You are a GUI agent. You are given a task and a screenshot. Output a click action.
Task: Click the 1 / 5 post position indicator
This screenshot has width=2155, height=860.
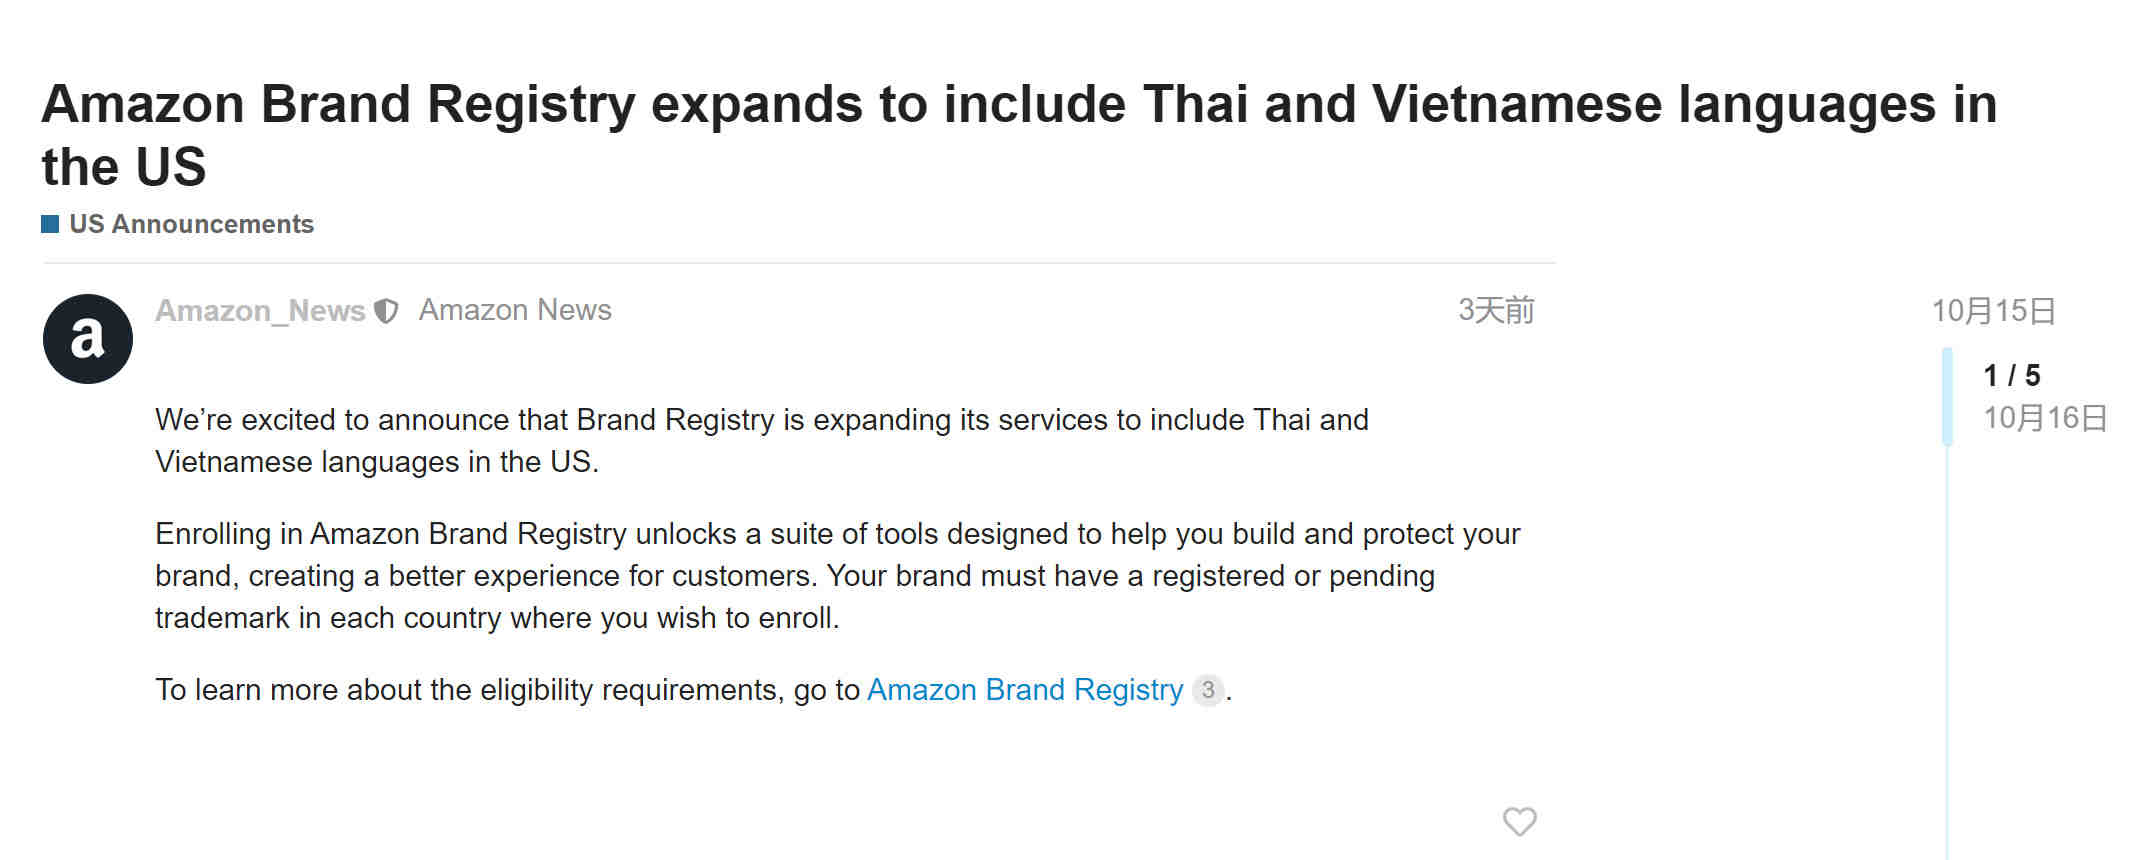(x=2012, y=375)
